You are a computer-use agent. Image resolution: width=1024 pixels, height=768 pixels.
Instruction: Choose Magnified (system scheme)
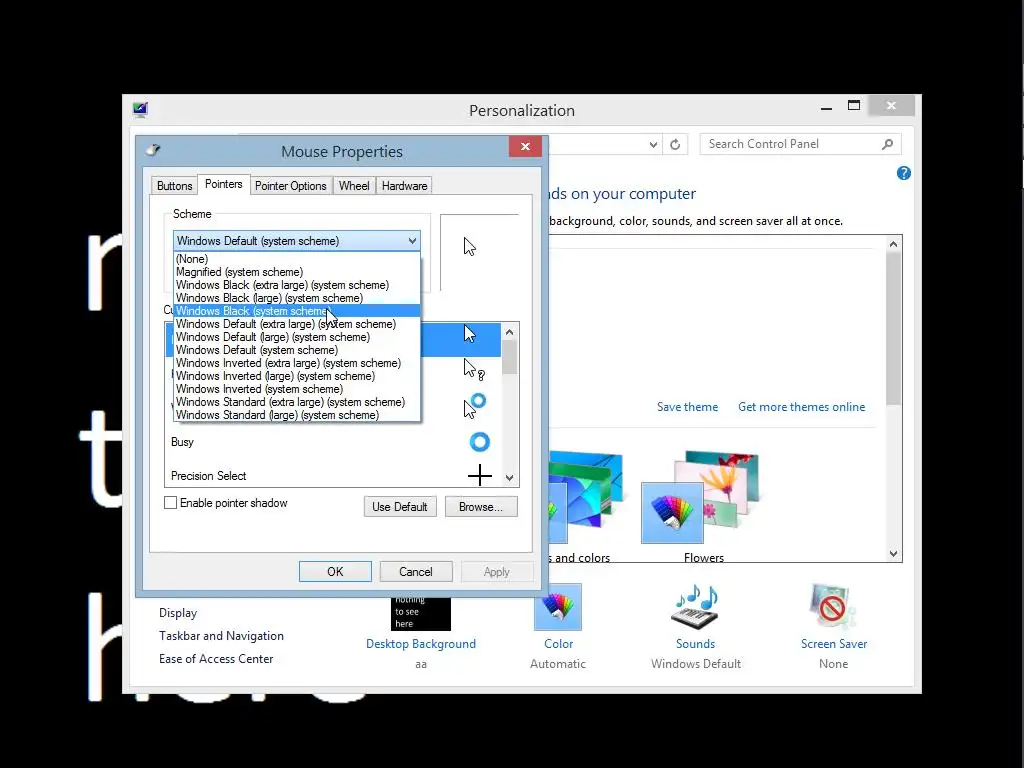297,272
